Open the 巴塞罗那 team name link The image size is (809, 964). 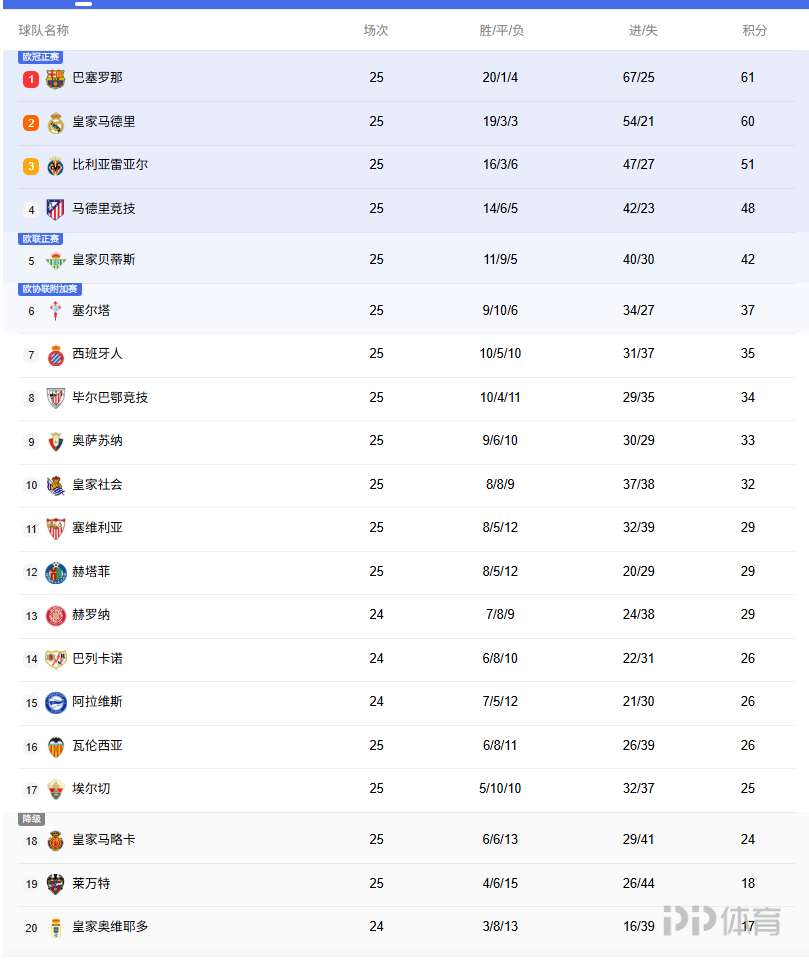(98, 78)
